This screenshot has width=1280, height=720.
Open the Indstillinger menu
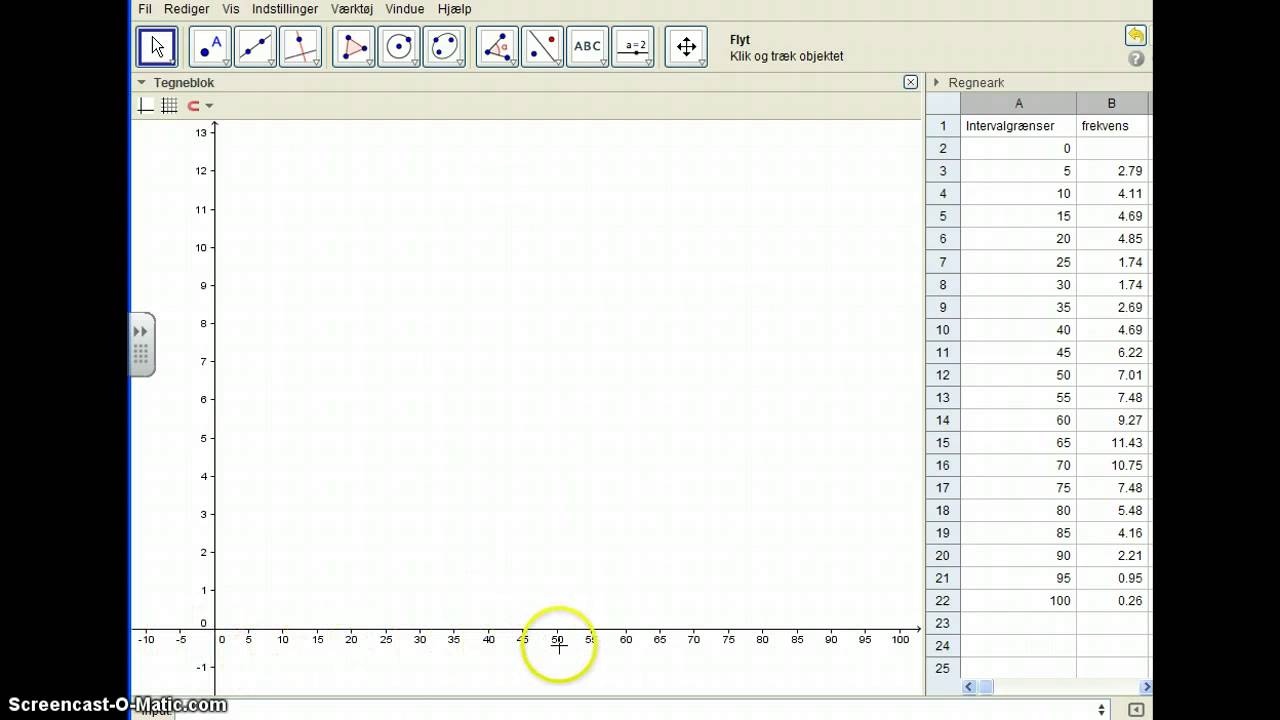click(x=285, y=9)
